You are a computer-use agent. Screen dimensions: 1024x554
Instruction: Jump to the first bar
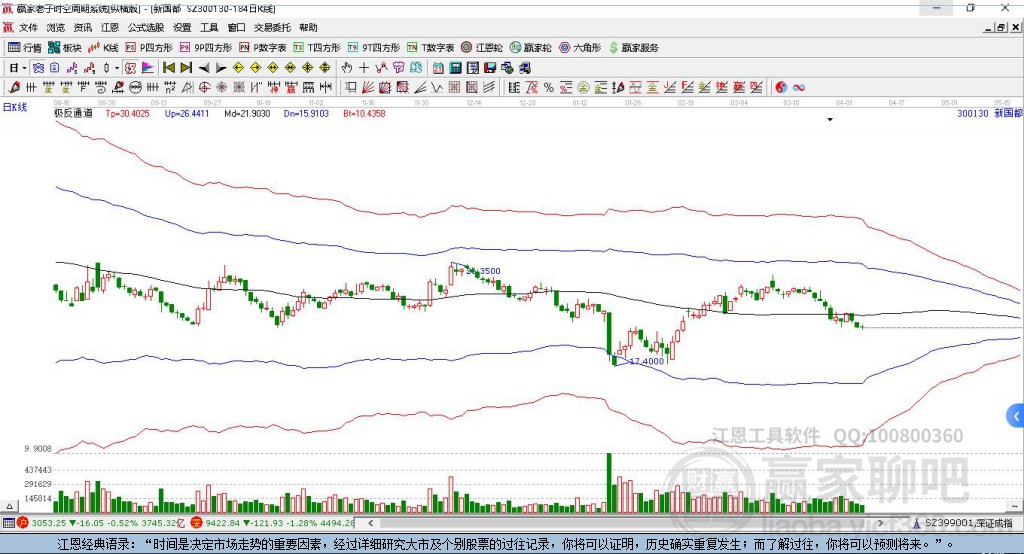(168, 68)
